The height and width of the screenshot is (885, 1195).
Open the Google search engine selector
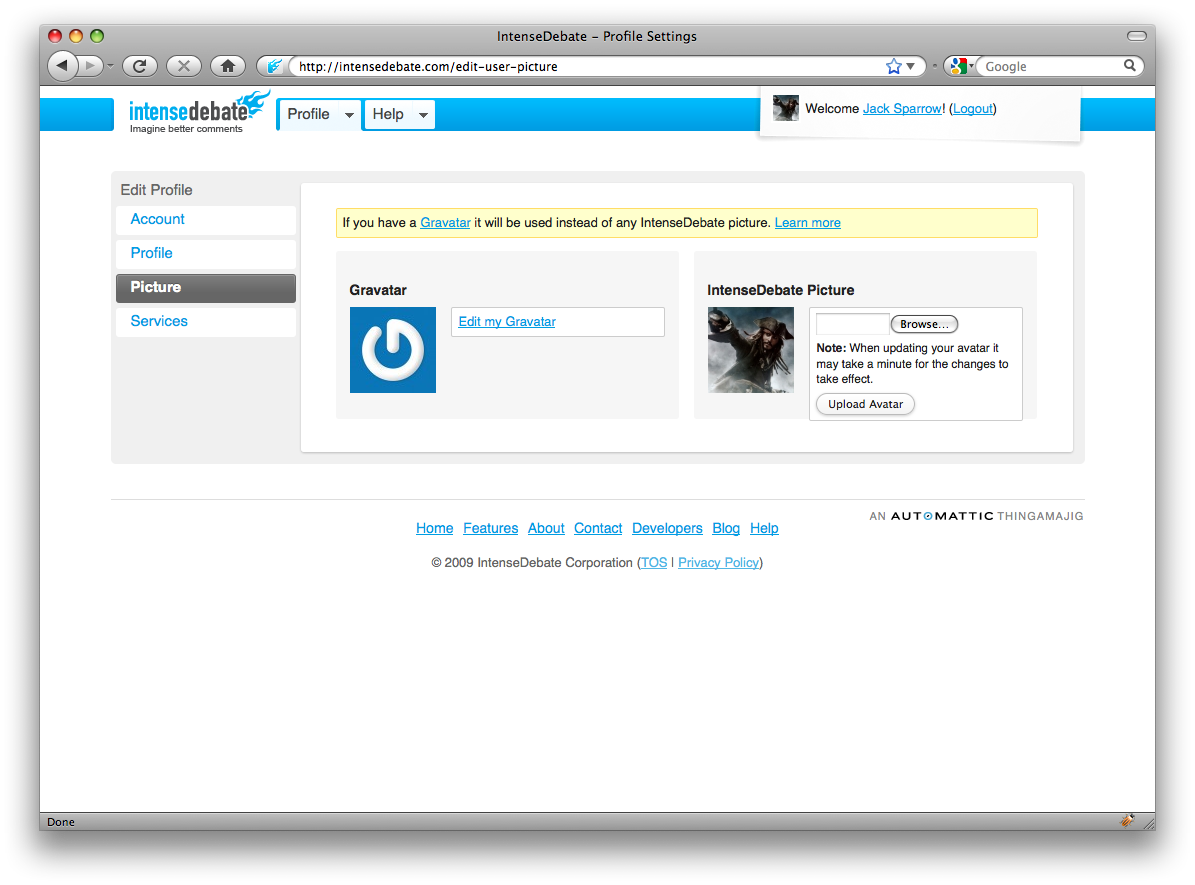click(960, 66)
